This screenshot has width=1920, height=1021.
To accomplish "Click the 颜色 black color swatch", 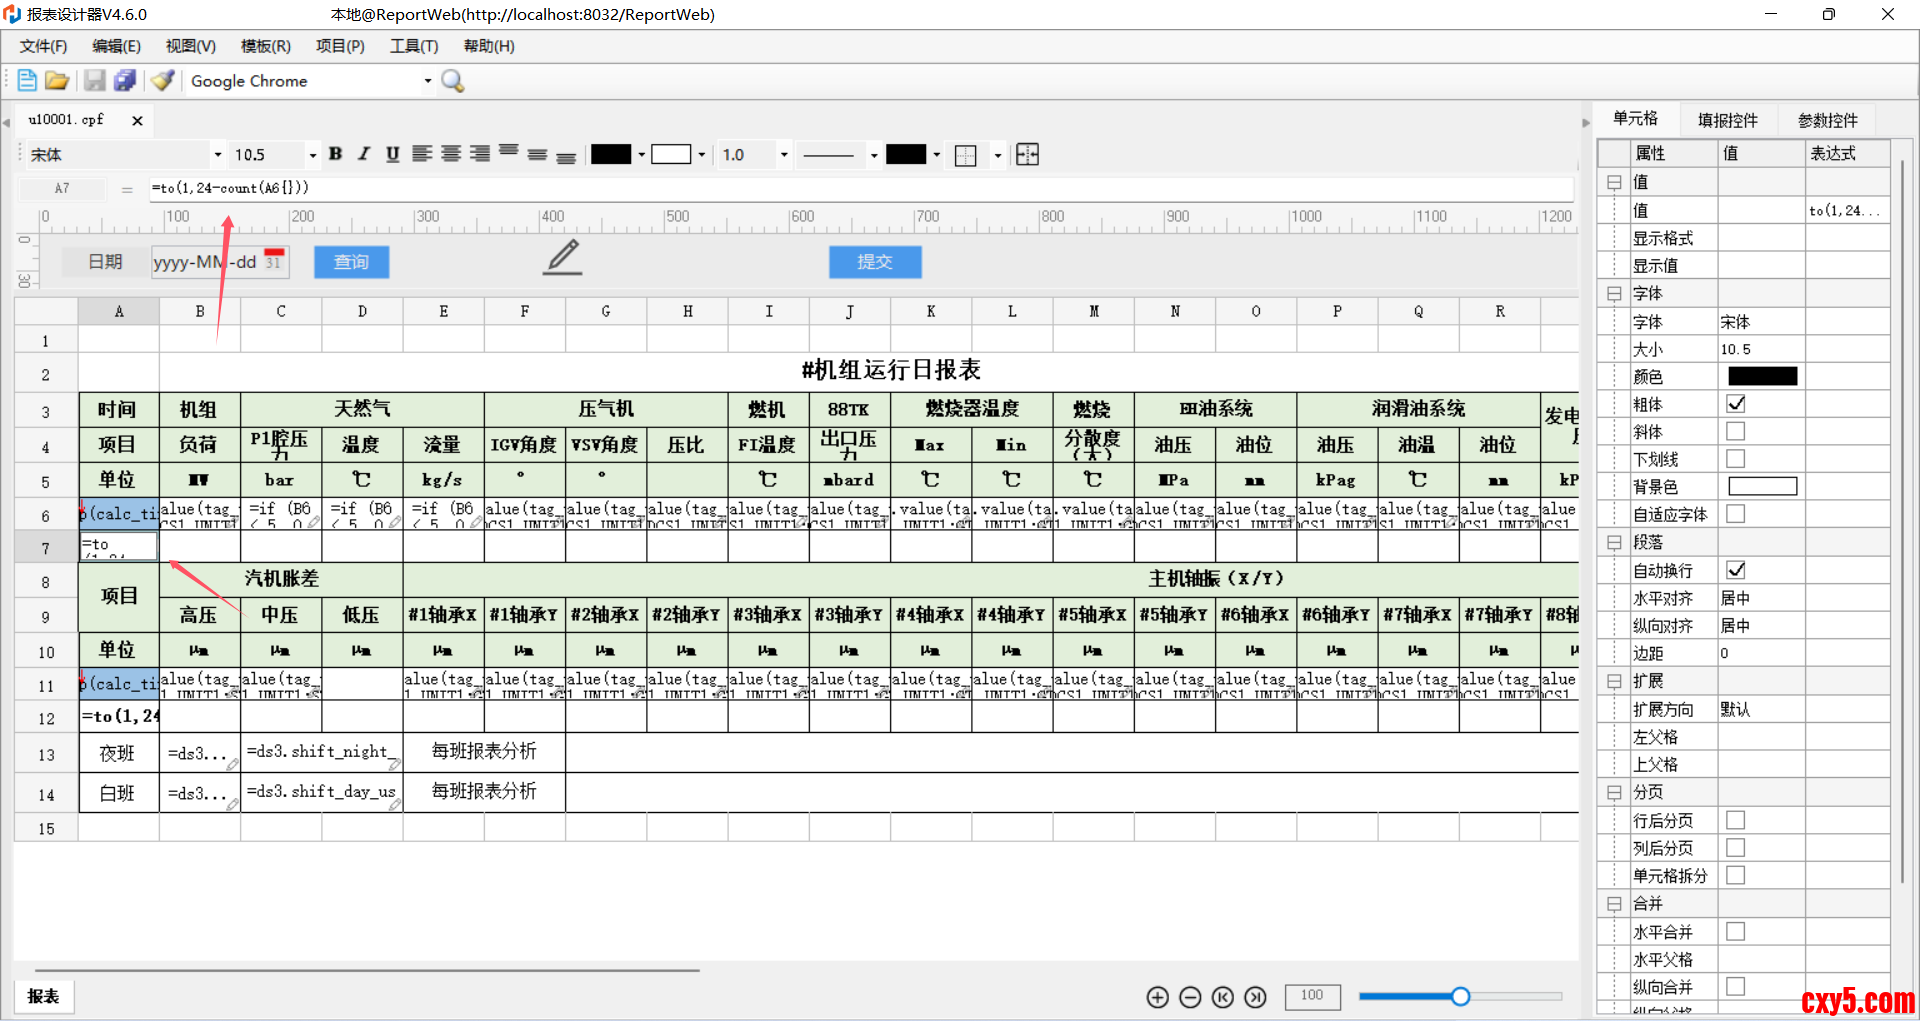I will point(1762,377).
